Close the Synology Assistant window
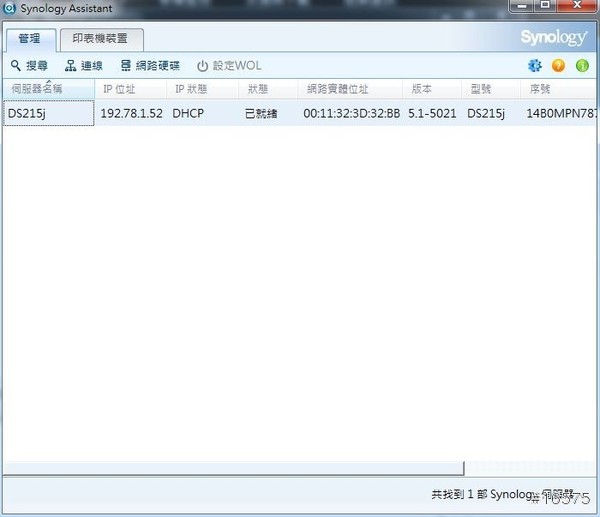The height and width of the screenshot is (517, 600). (x=577, y=6)
